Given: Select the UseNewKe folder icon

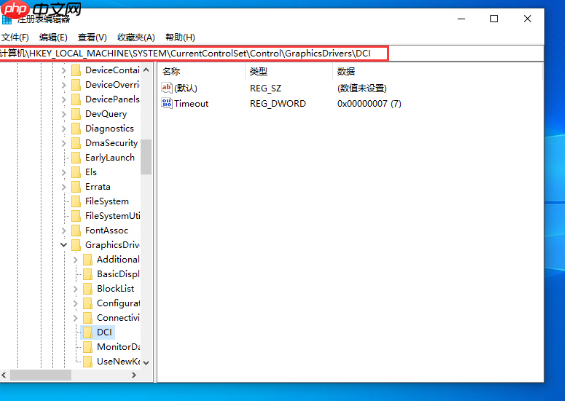Looking at the screenshot, I should (x=88, y=362).
